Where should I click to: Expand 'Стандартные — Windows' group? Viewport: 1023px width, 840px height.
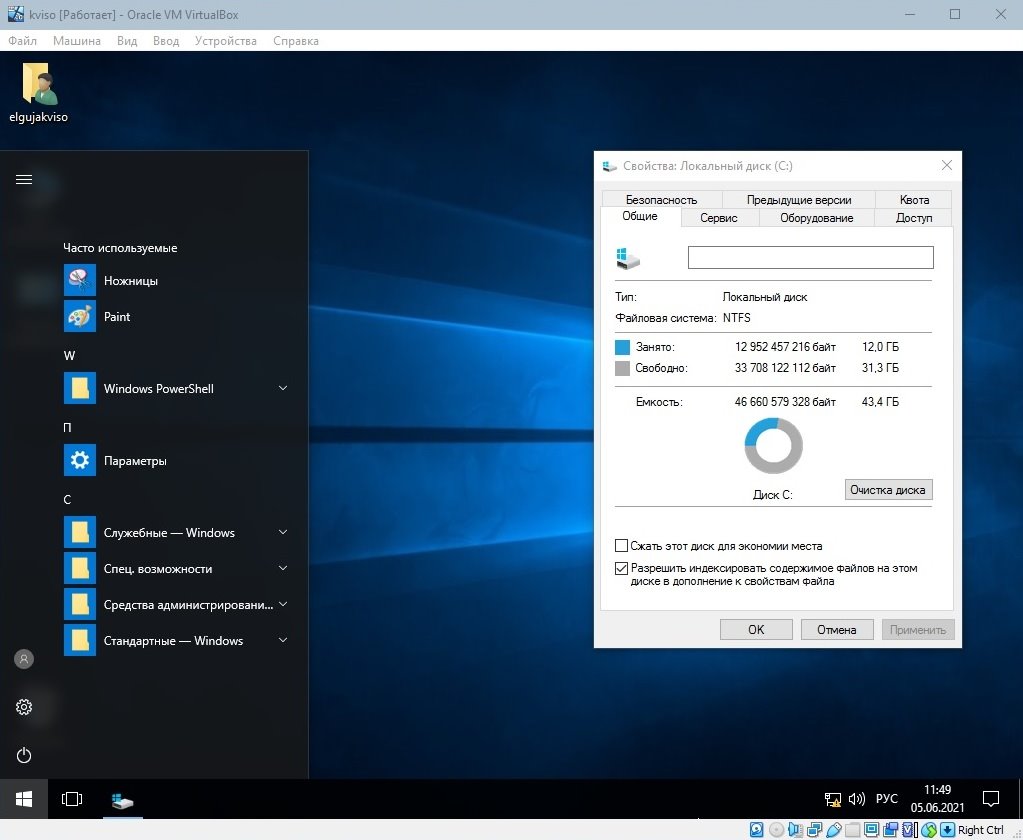pos(283,640)
